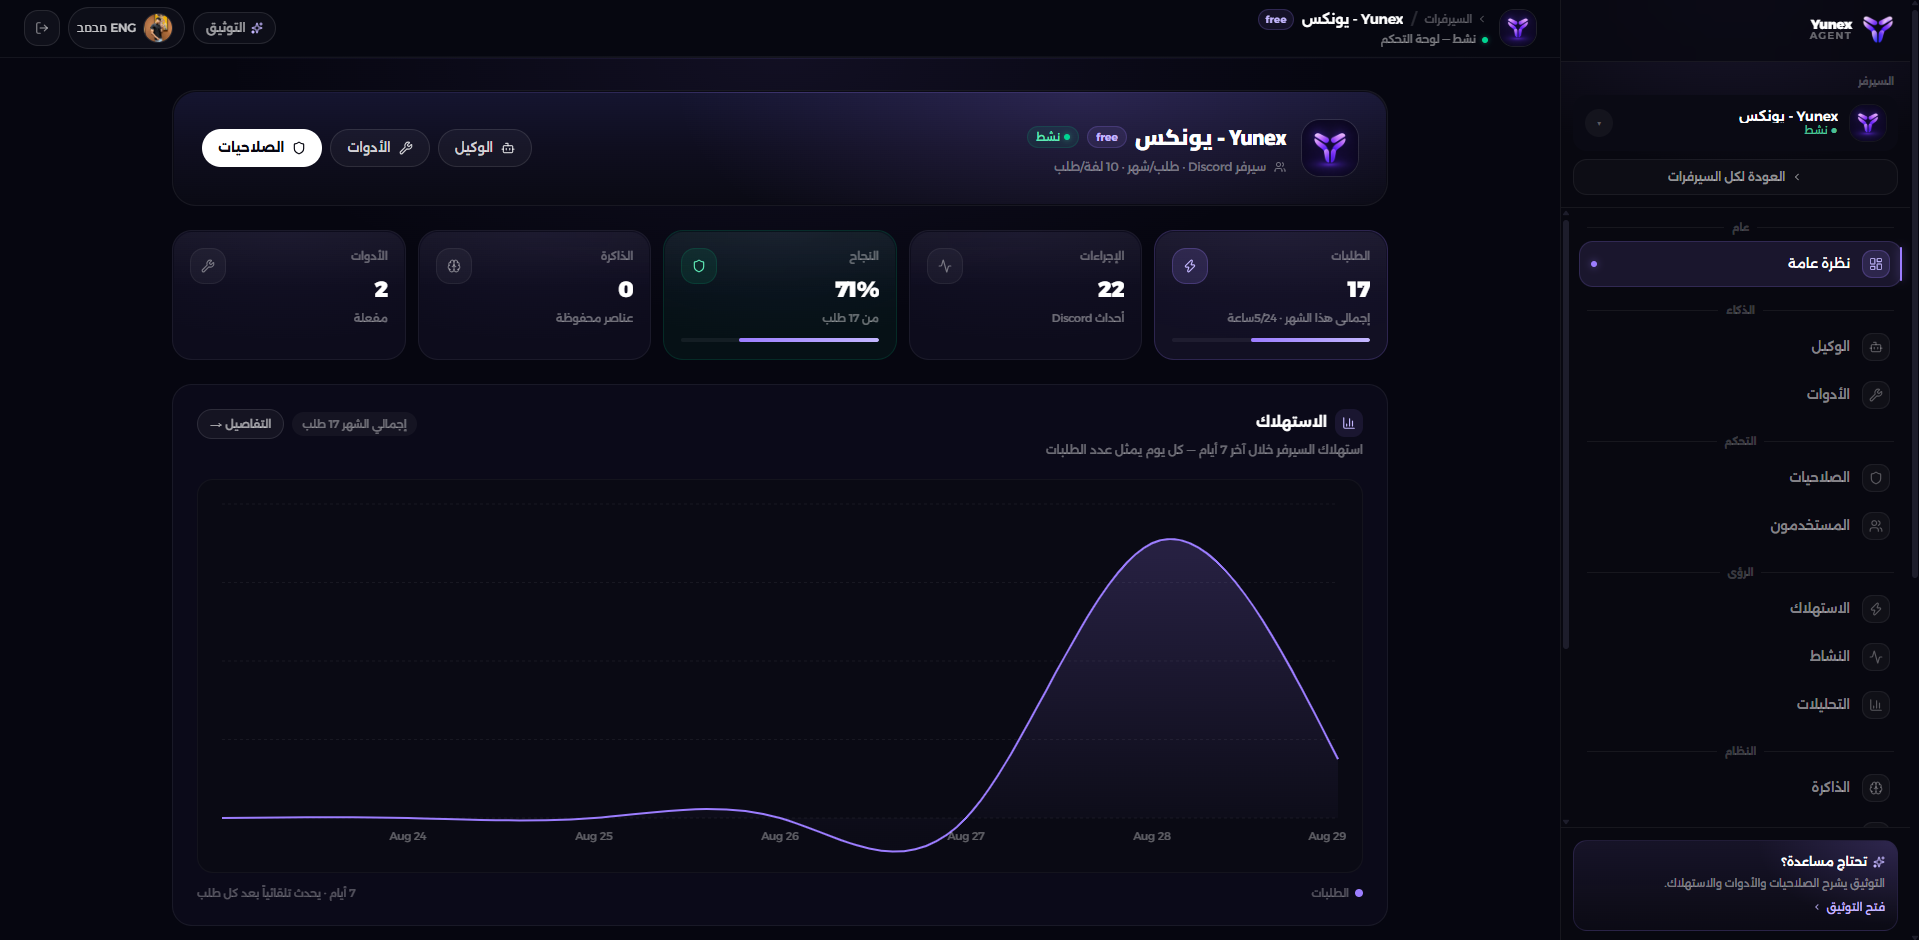Click the 17 value in the الطلبات card
The height and width of the screenshot is (940, 1919).
point(1358,290)
